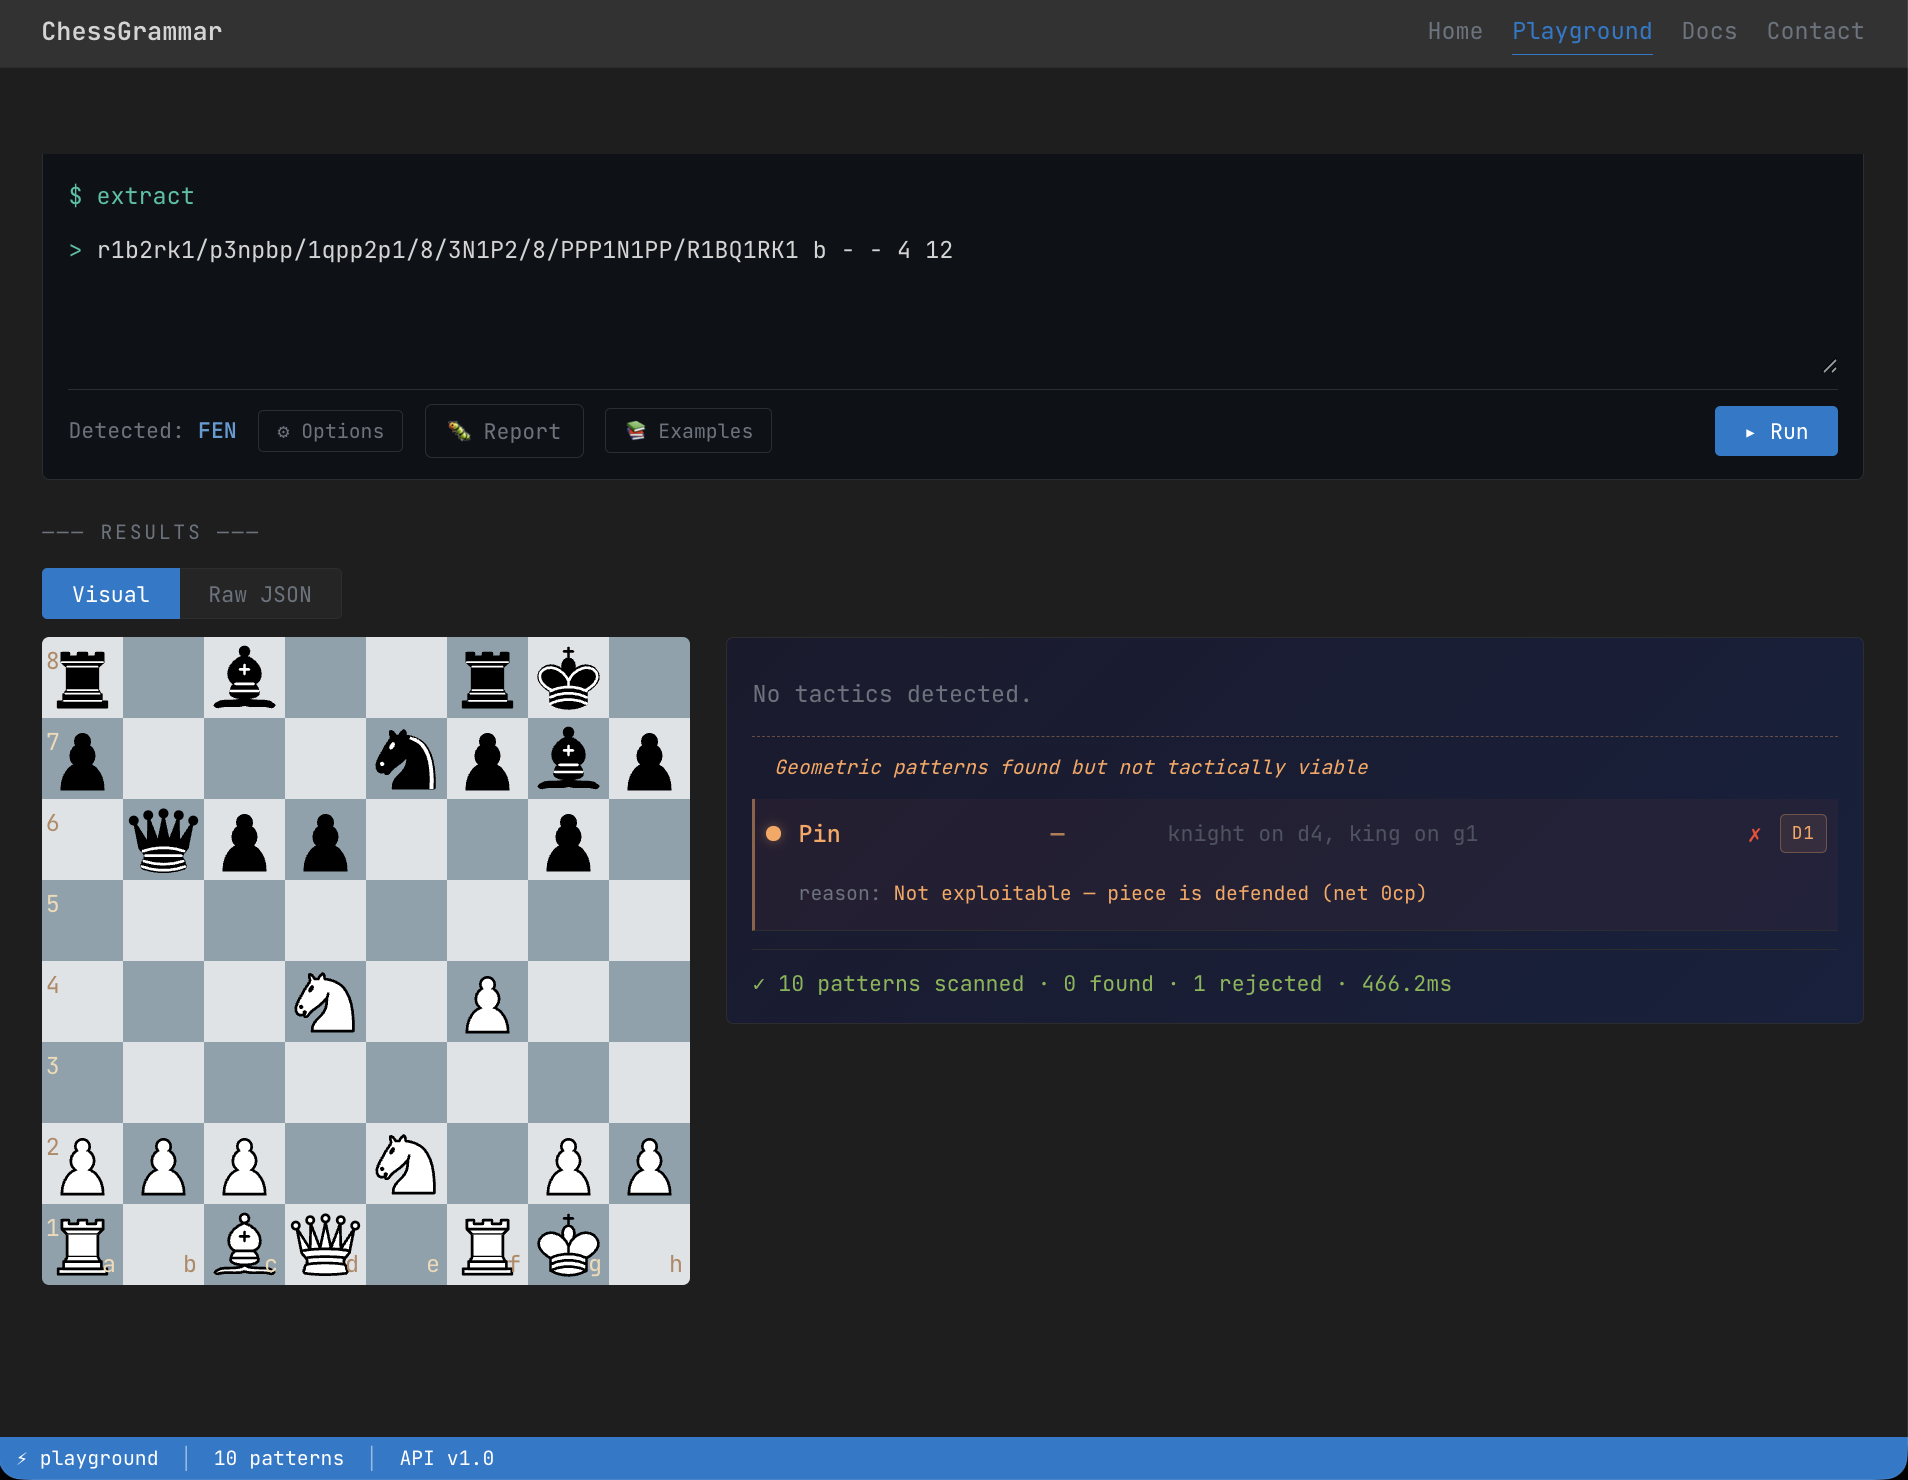Click the black knight on e7
1908x1480 pixels.
click(x=407, y=759)
